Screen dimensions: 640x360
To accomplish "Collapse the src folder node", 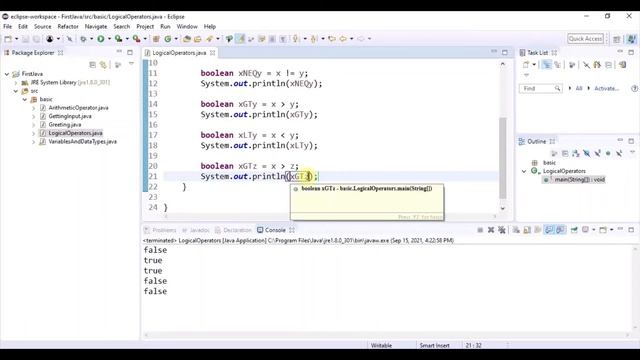I will click(x=16, y=91).
